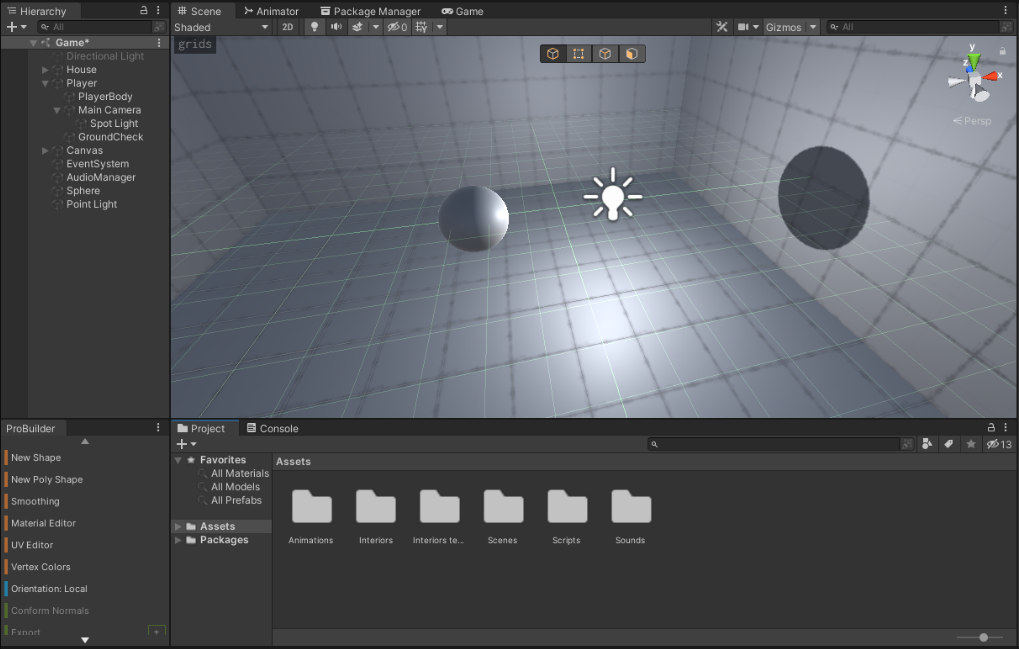Collapse the Player object in Hierarchy
This screenshot has height=649, width=1019.
tap(45, 83)
